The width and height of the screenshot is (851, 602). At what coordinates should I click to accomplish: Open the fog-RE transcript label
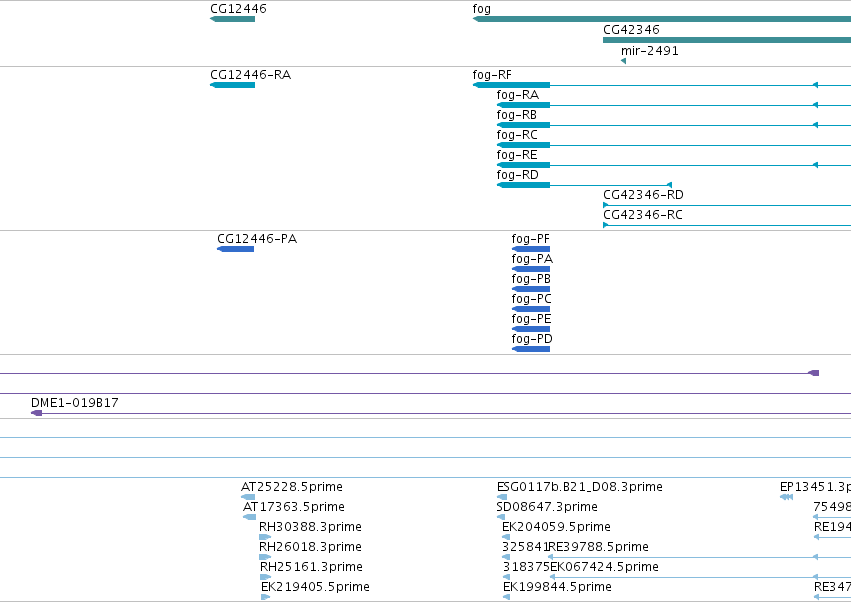(x=517, y=155)
